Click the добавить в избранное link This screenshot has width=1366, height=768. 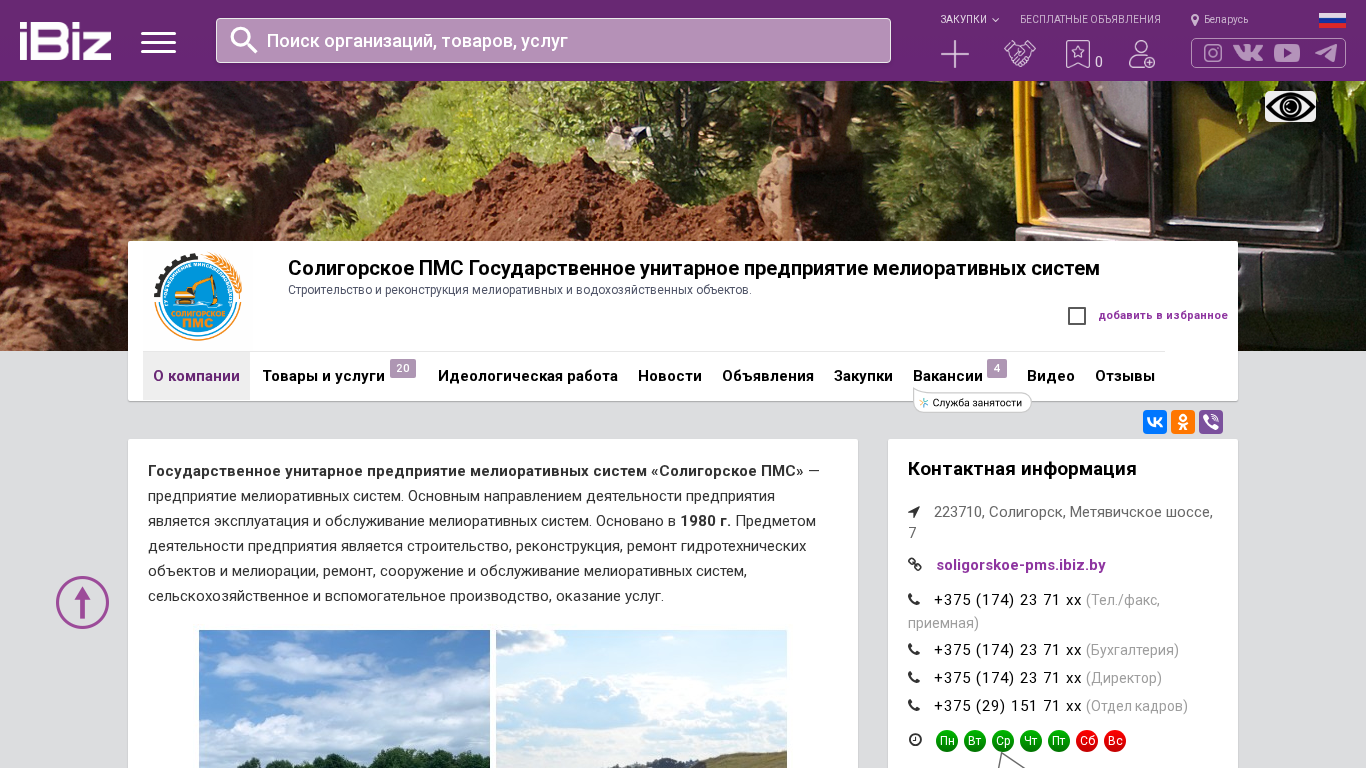1163,316
